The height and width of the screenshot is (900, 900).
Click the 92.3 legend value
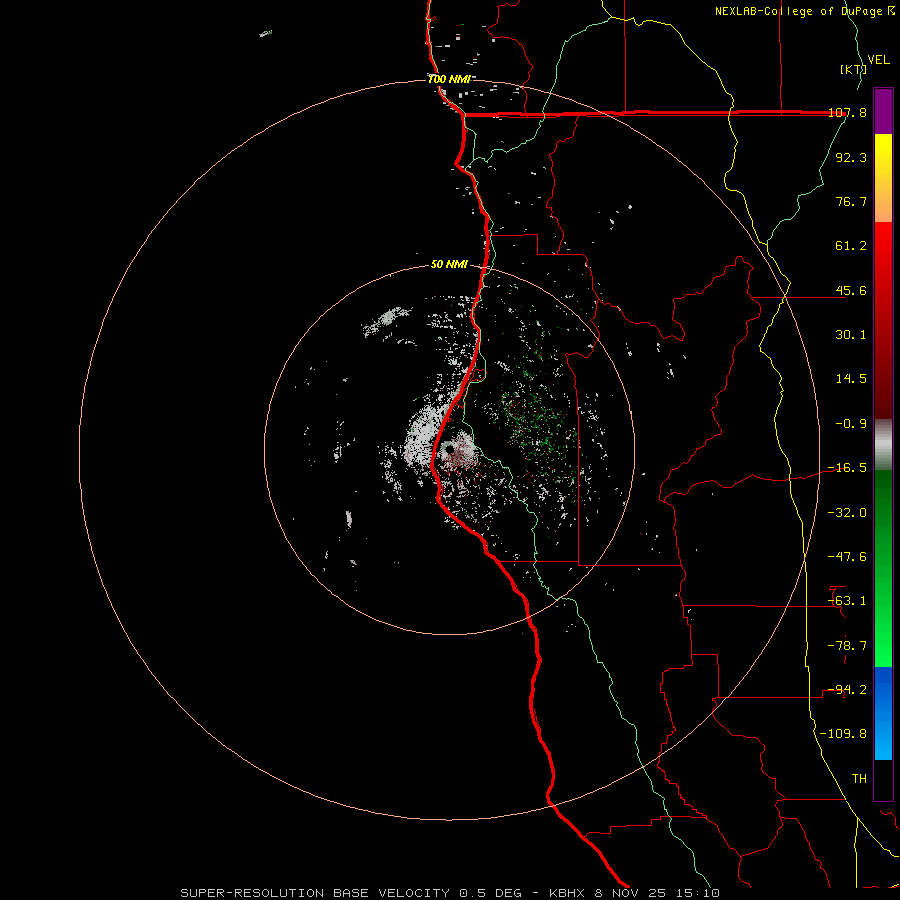(x=851, y=157)
